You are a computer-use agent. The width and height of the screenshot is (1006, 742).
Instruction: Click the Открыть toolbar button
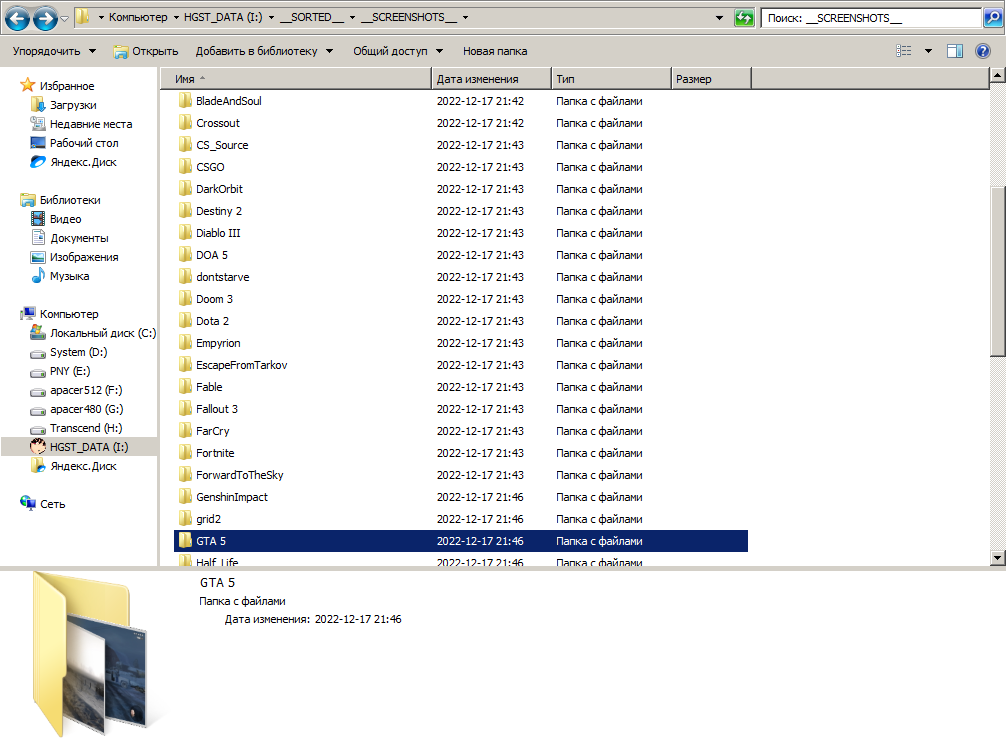pos(146,51)
